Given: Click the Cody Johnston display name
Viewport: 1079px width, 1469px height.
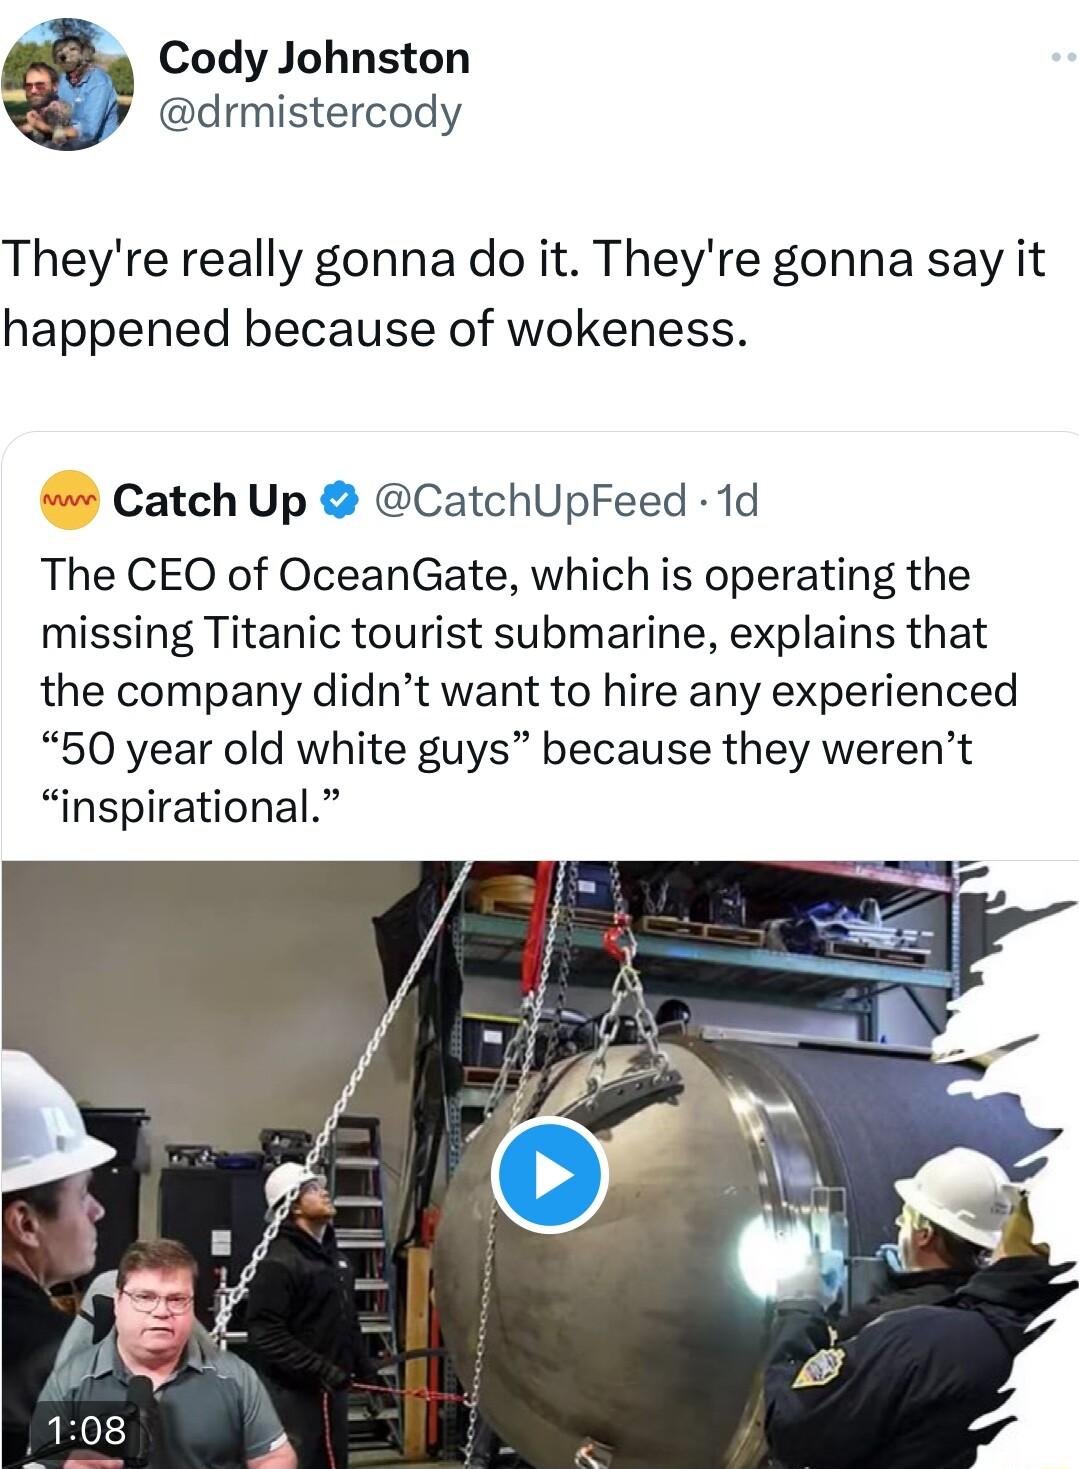Looking at the screenshot, I should tap(313, 57).
